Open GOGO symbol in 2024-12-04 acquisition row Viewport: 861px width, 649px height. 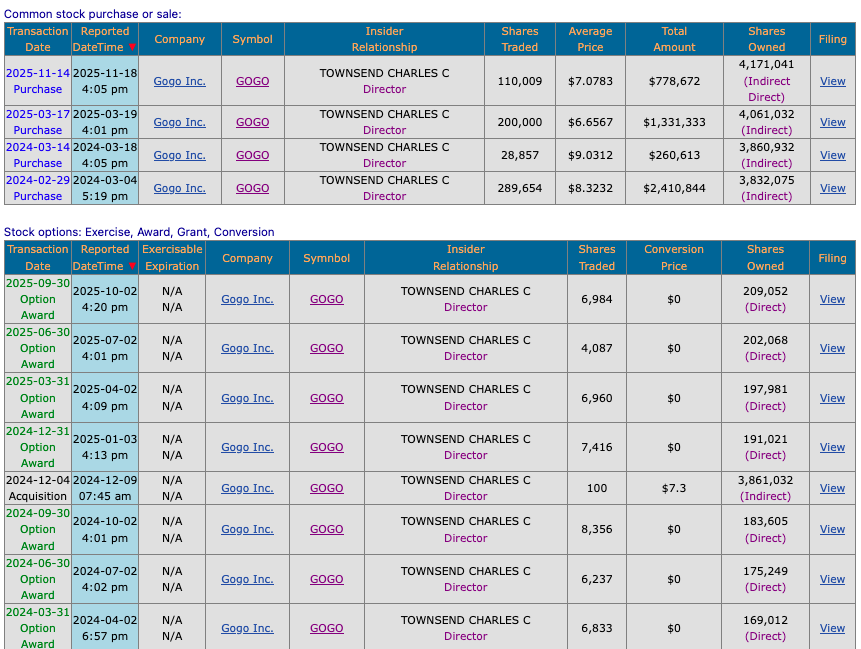point(327,488)
